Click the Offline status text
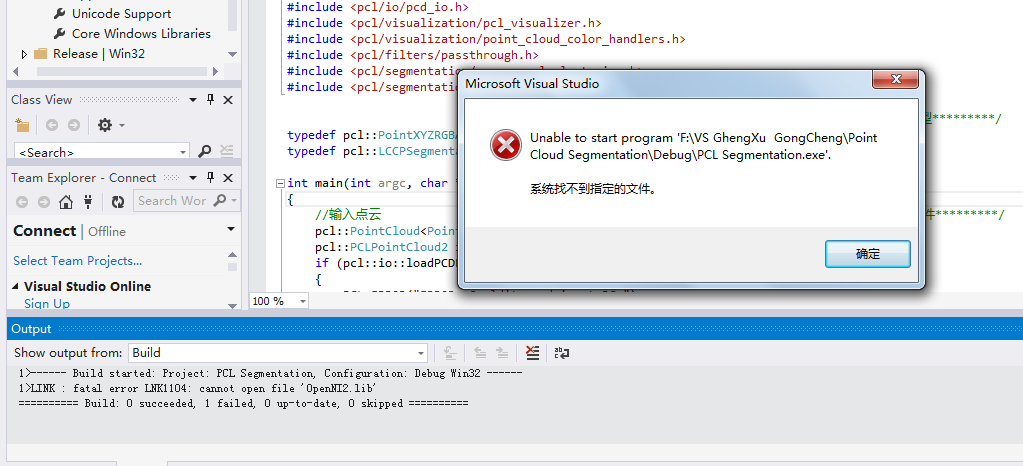Image resolution: width=1023 pixels, height=466 pixels. pyautogui.click(x=107, y=232)
